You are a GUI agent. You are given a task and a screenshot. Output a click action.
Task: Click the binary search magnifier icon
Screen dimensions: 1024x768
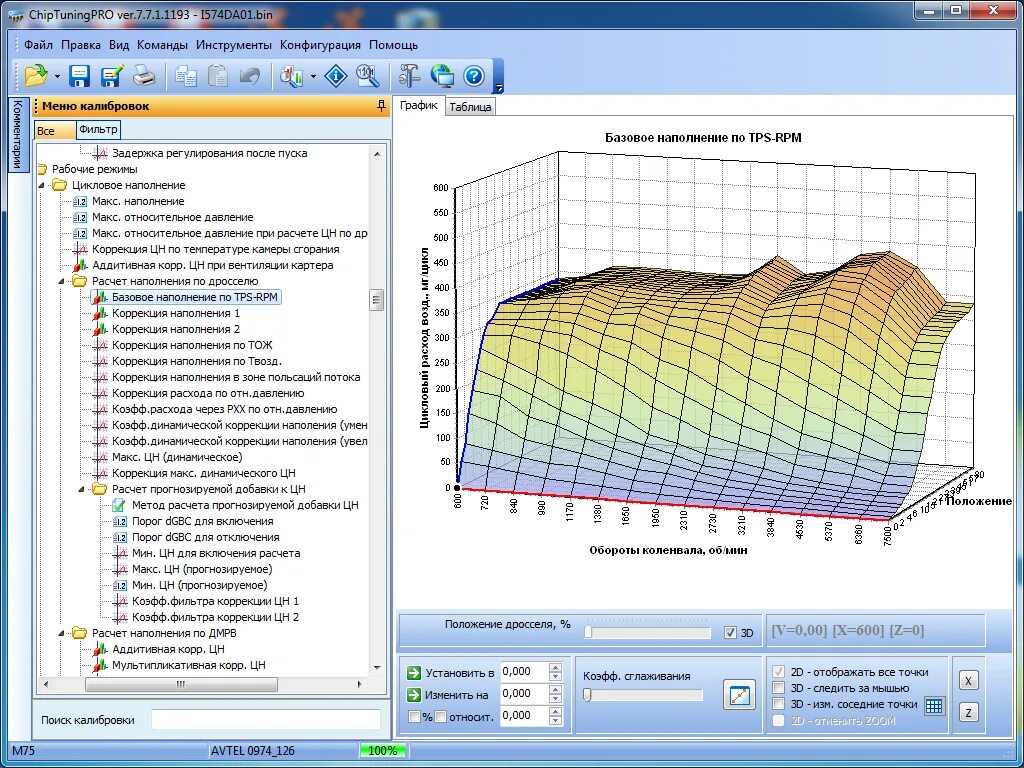(x=368, y=76)
